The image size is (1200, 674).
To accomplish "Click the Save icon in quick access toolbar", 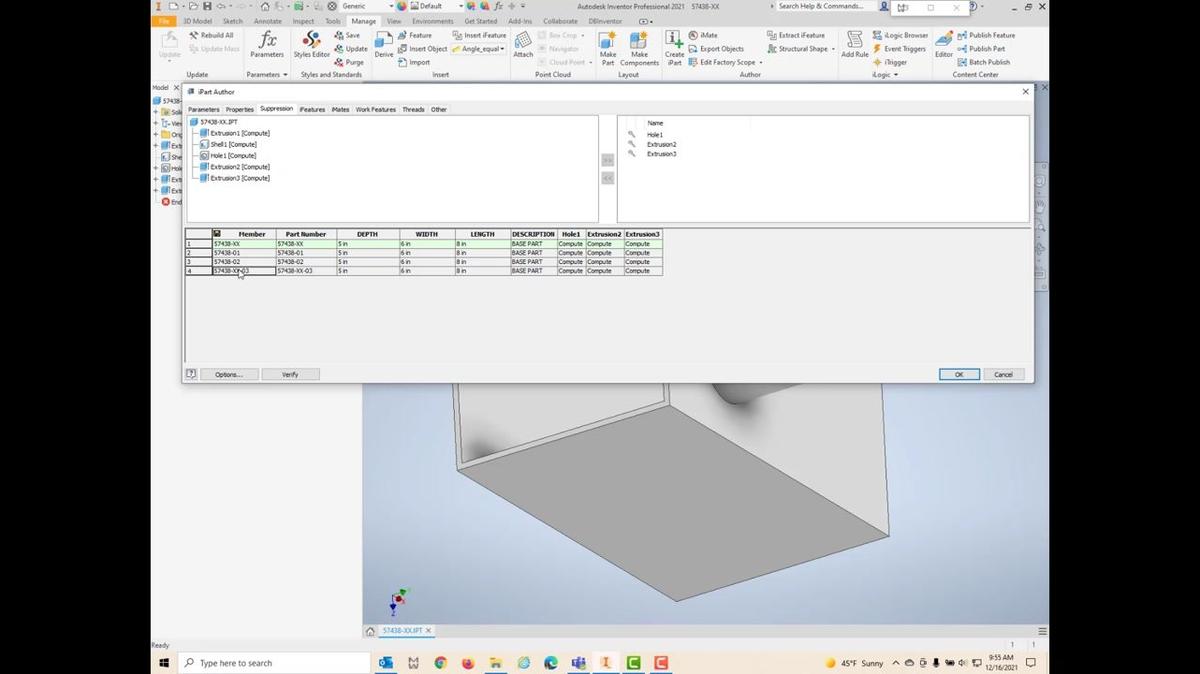I will (207, 6).
